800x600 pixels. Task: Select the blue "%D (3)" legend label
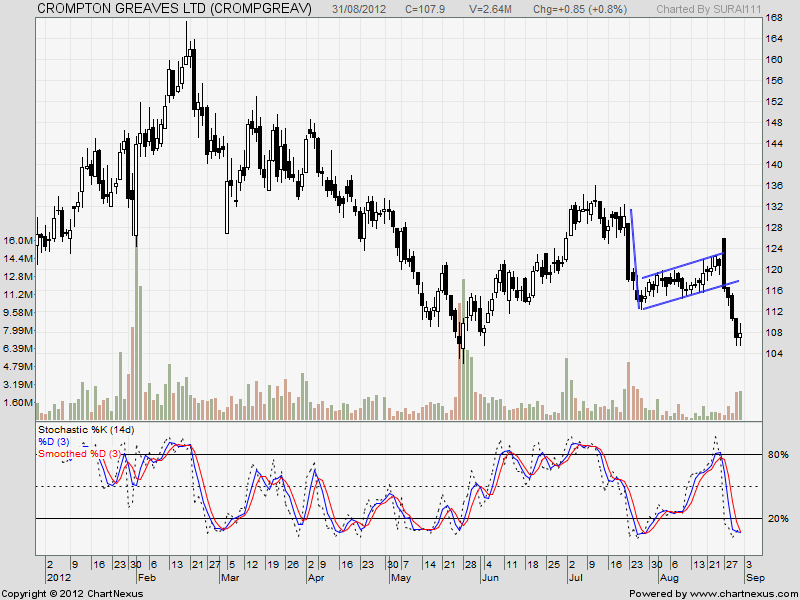click(54, 442)
